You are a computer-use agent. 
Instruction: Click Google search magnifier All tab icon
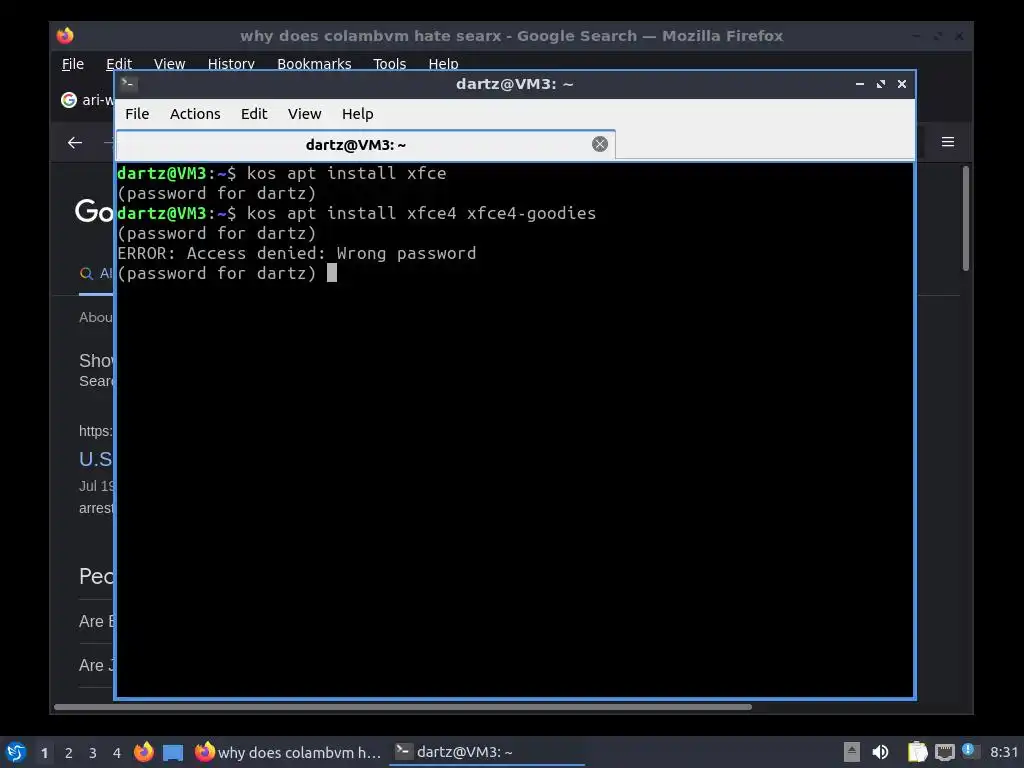[x=86, y=274]
